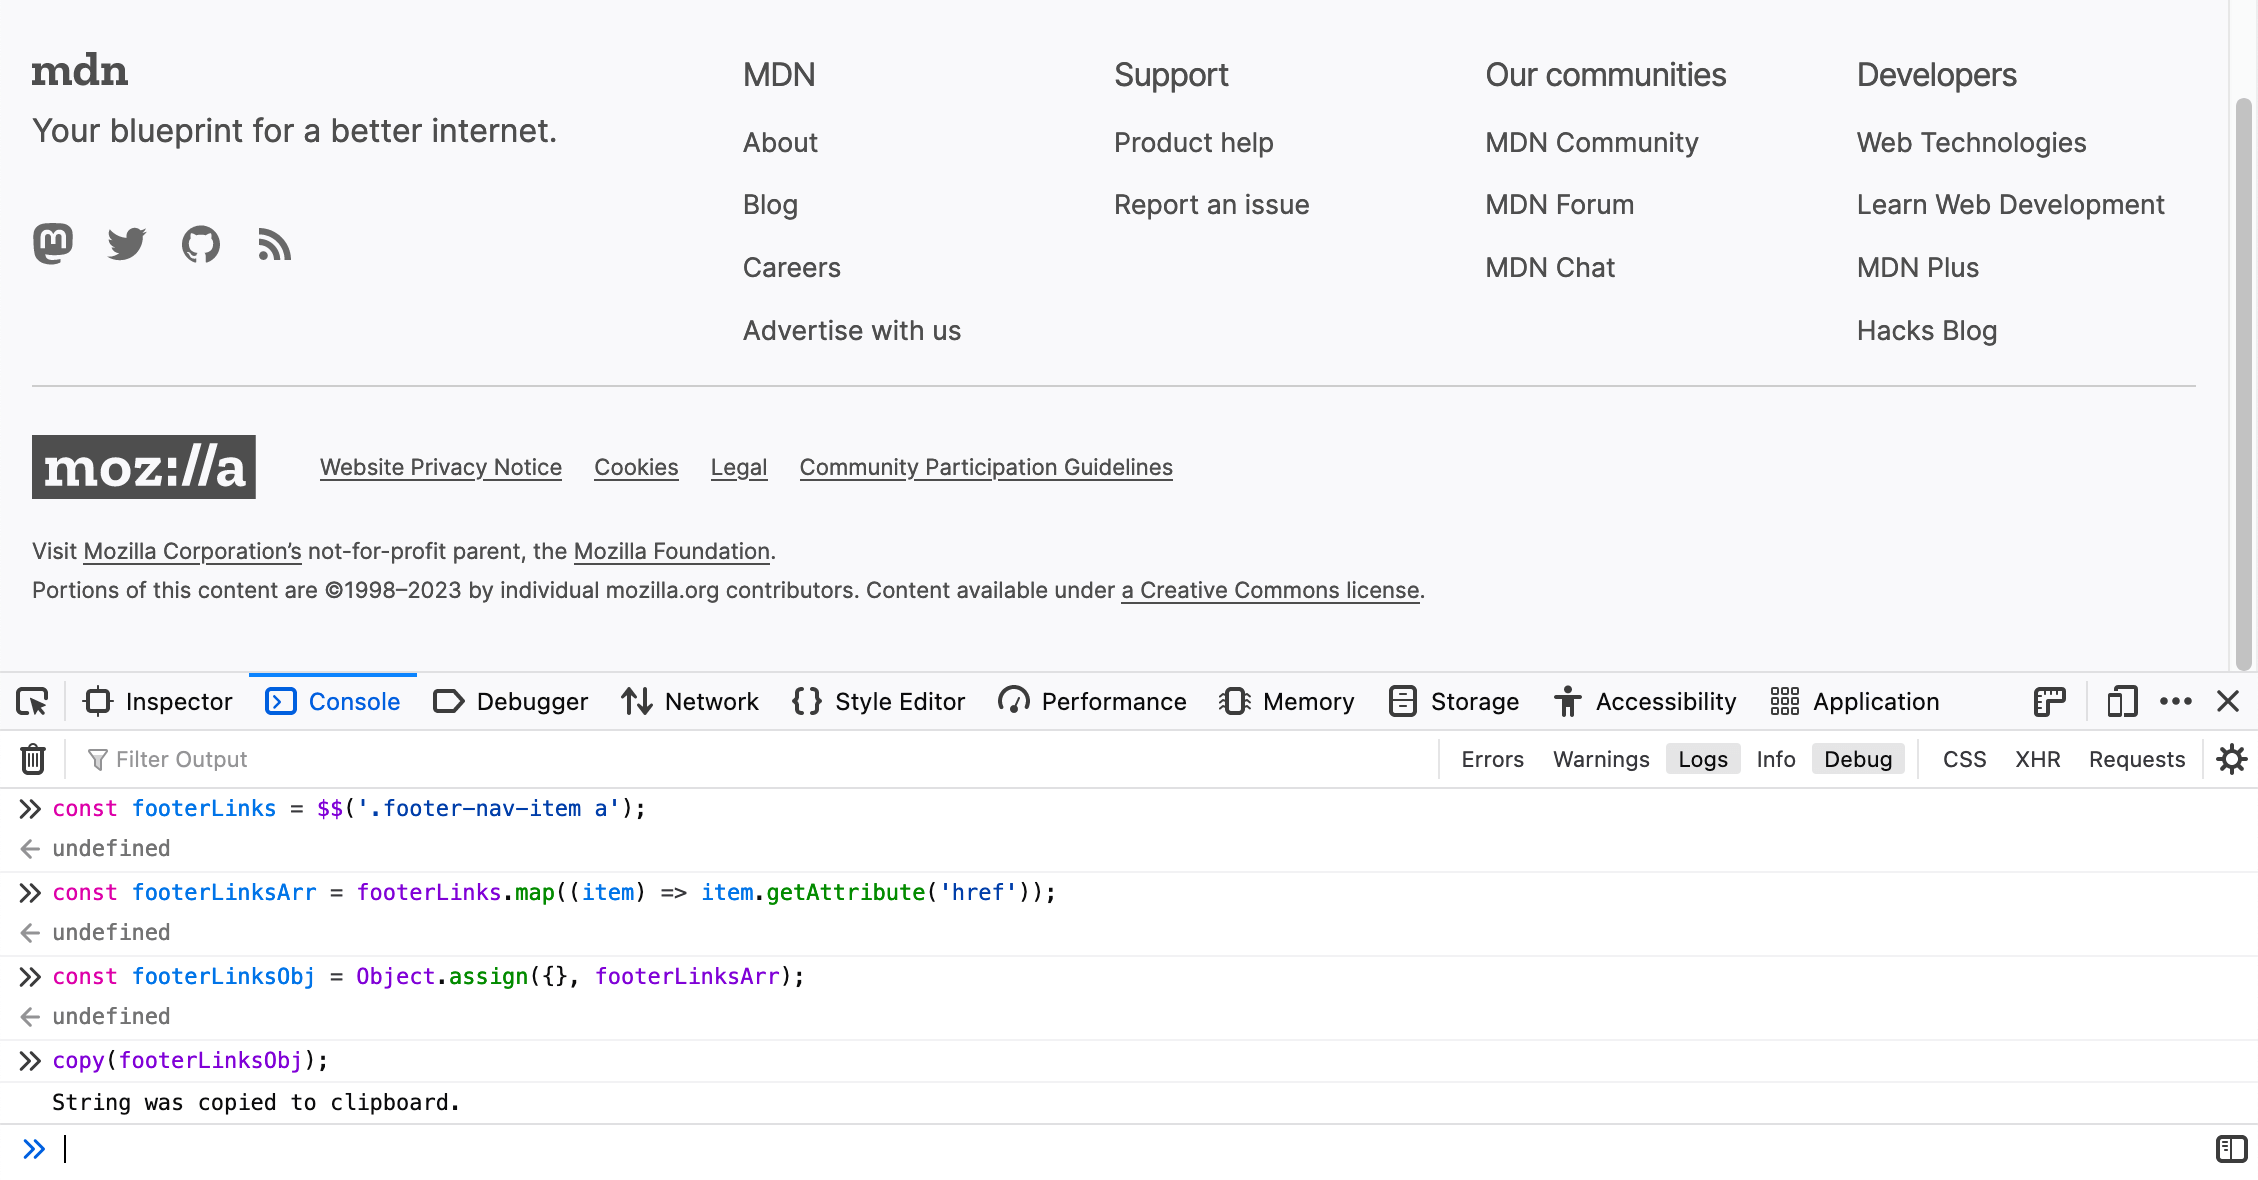Focus the Filter Output field

[x=750, y=759]
